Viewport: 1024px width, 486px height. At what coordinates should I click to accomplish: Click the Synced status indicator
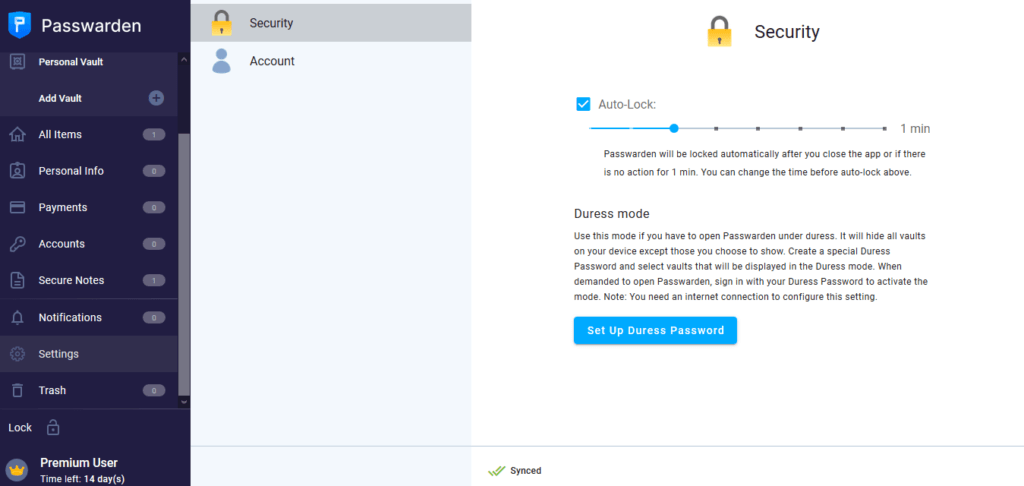click(515, 470)
